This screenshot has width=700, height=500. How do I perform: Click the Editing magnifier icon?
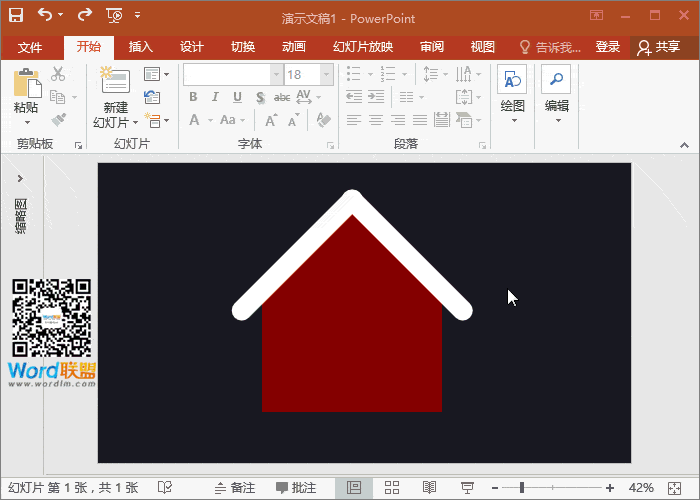pos(556,81)
